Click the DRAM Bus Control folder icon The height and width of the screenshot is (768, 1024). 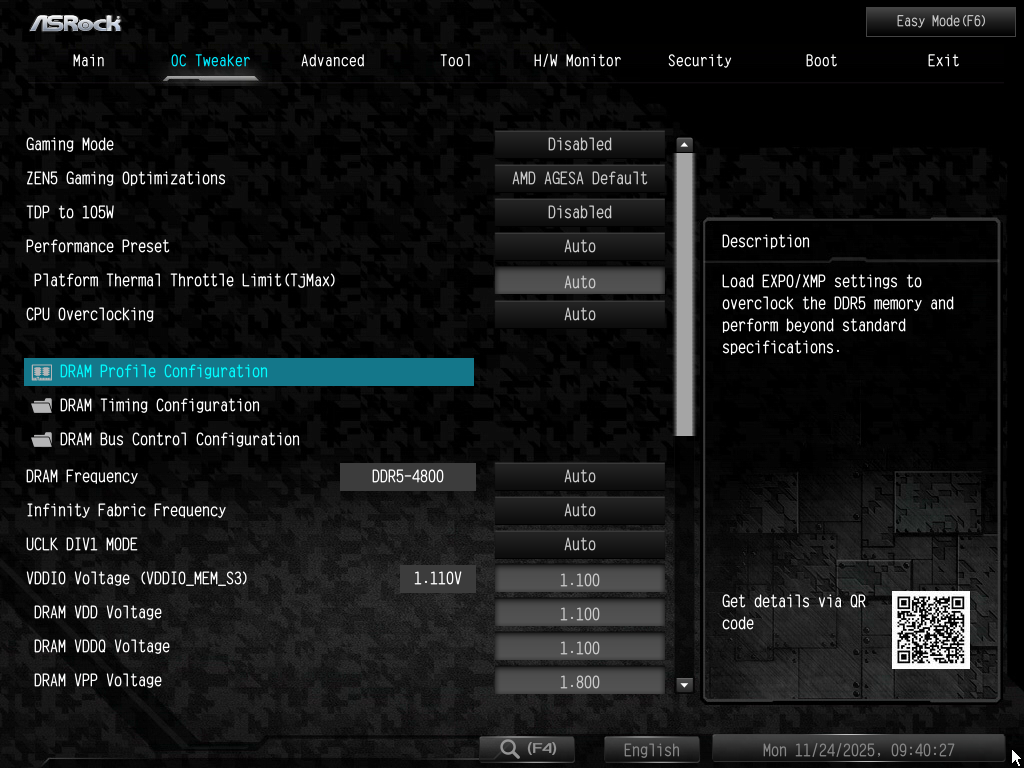[41, 440]
